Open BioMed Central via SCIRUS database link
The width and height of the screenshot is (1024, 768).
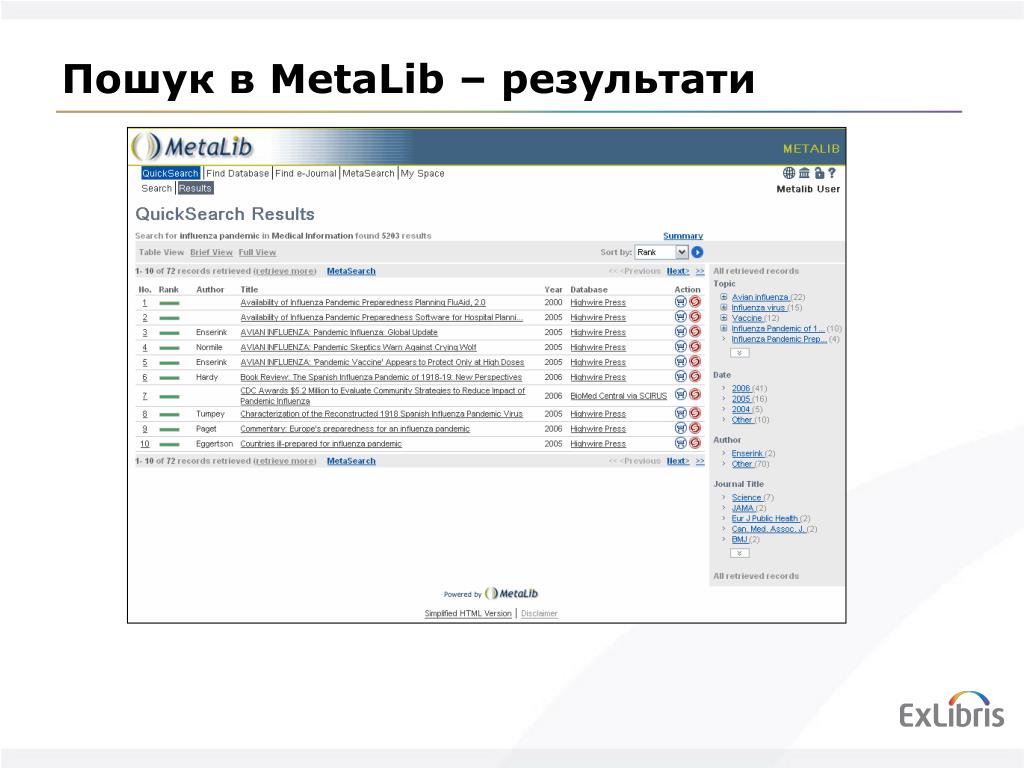tap(618, 396)
